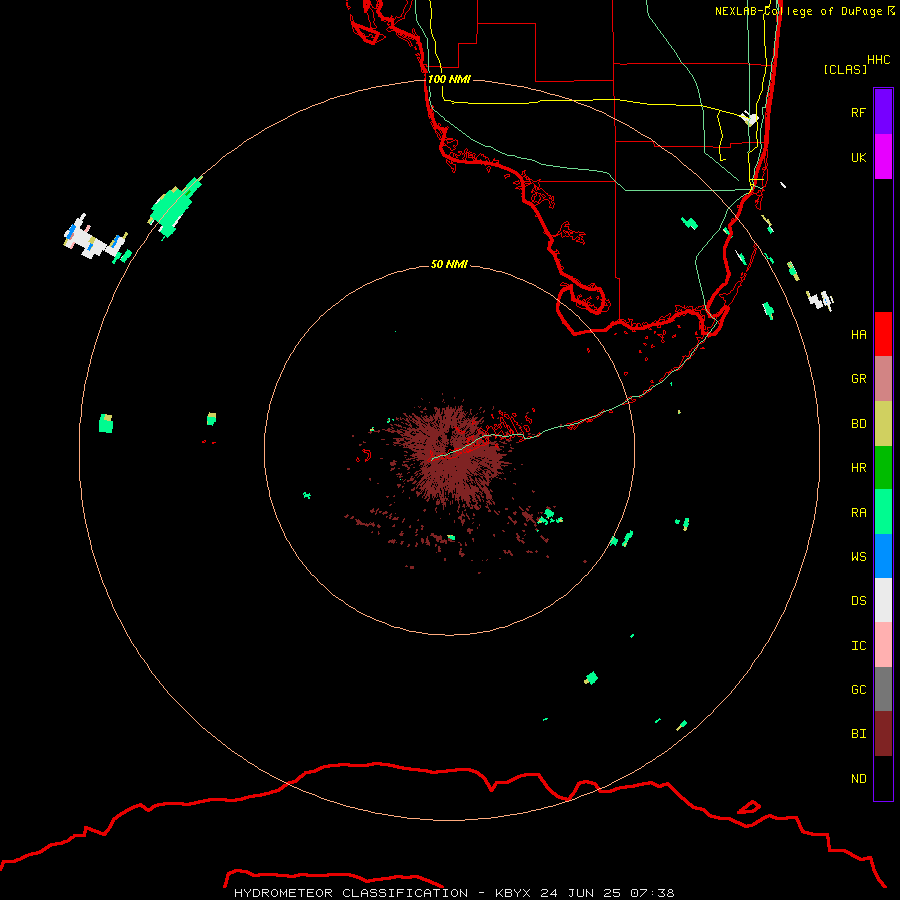Viewport: 900px width, 900px height.
Task: Select the light pink IC legend swatch
Action: click(x=883, y=645)
